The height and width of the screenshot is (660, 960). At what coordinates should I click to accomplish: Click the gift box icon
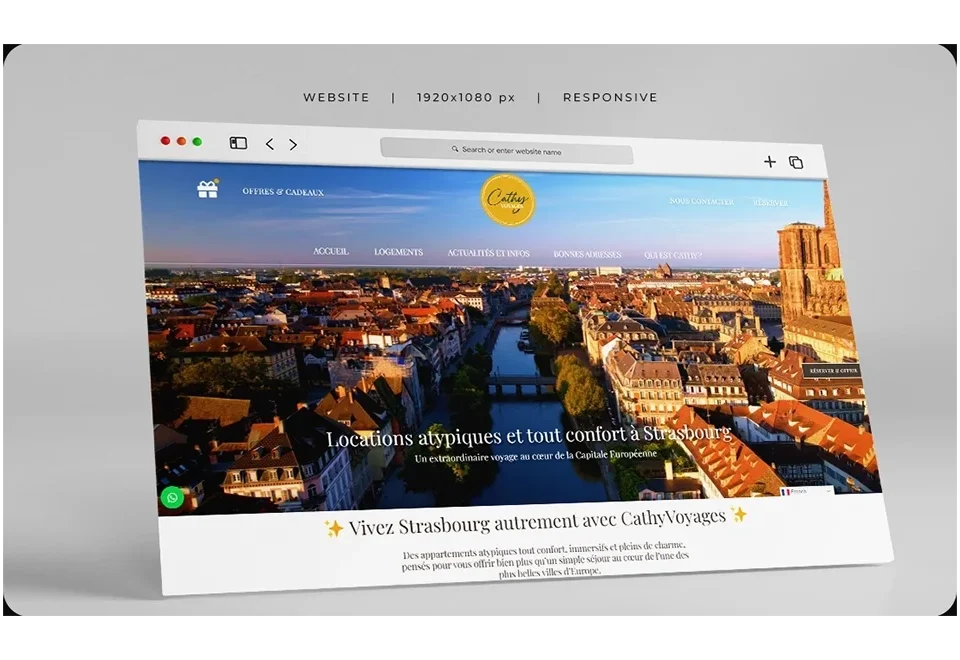pos(207,189)
